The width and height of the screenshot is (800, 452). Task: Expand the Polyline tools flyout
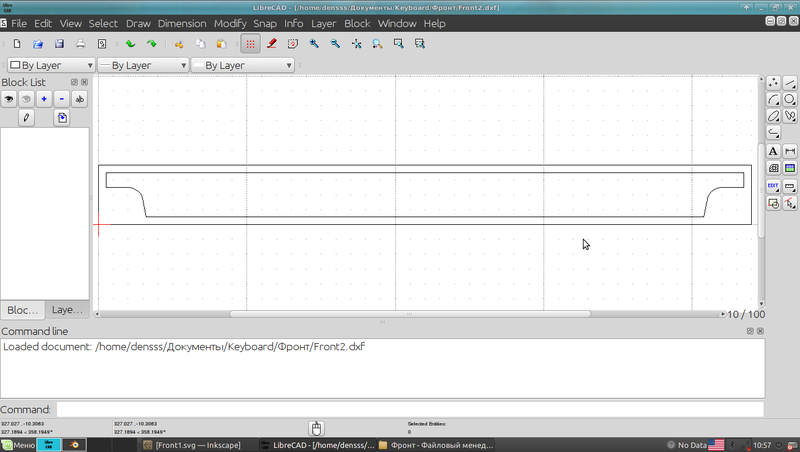point(773,133)
